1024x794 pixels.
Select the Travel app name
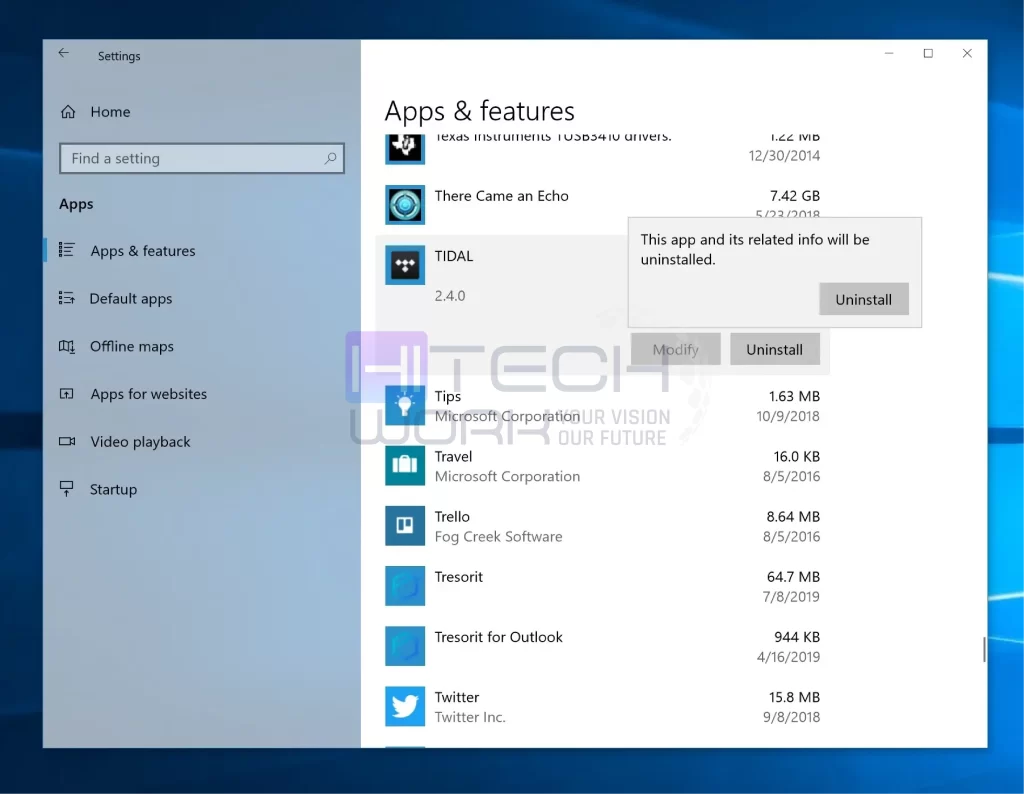(x=453, y=456)
